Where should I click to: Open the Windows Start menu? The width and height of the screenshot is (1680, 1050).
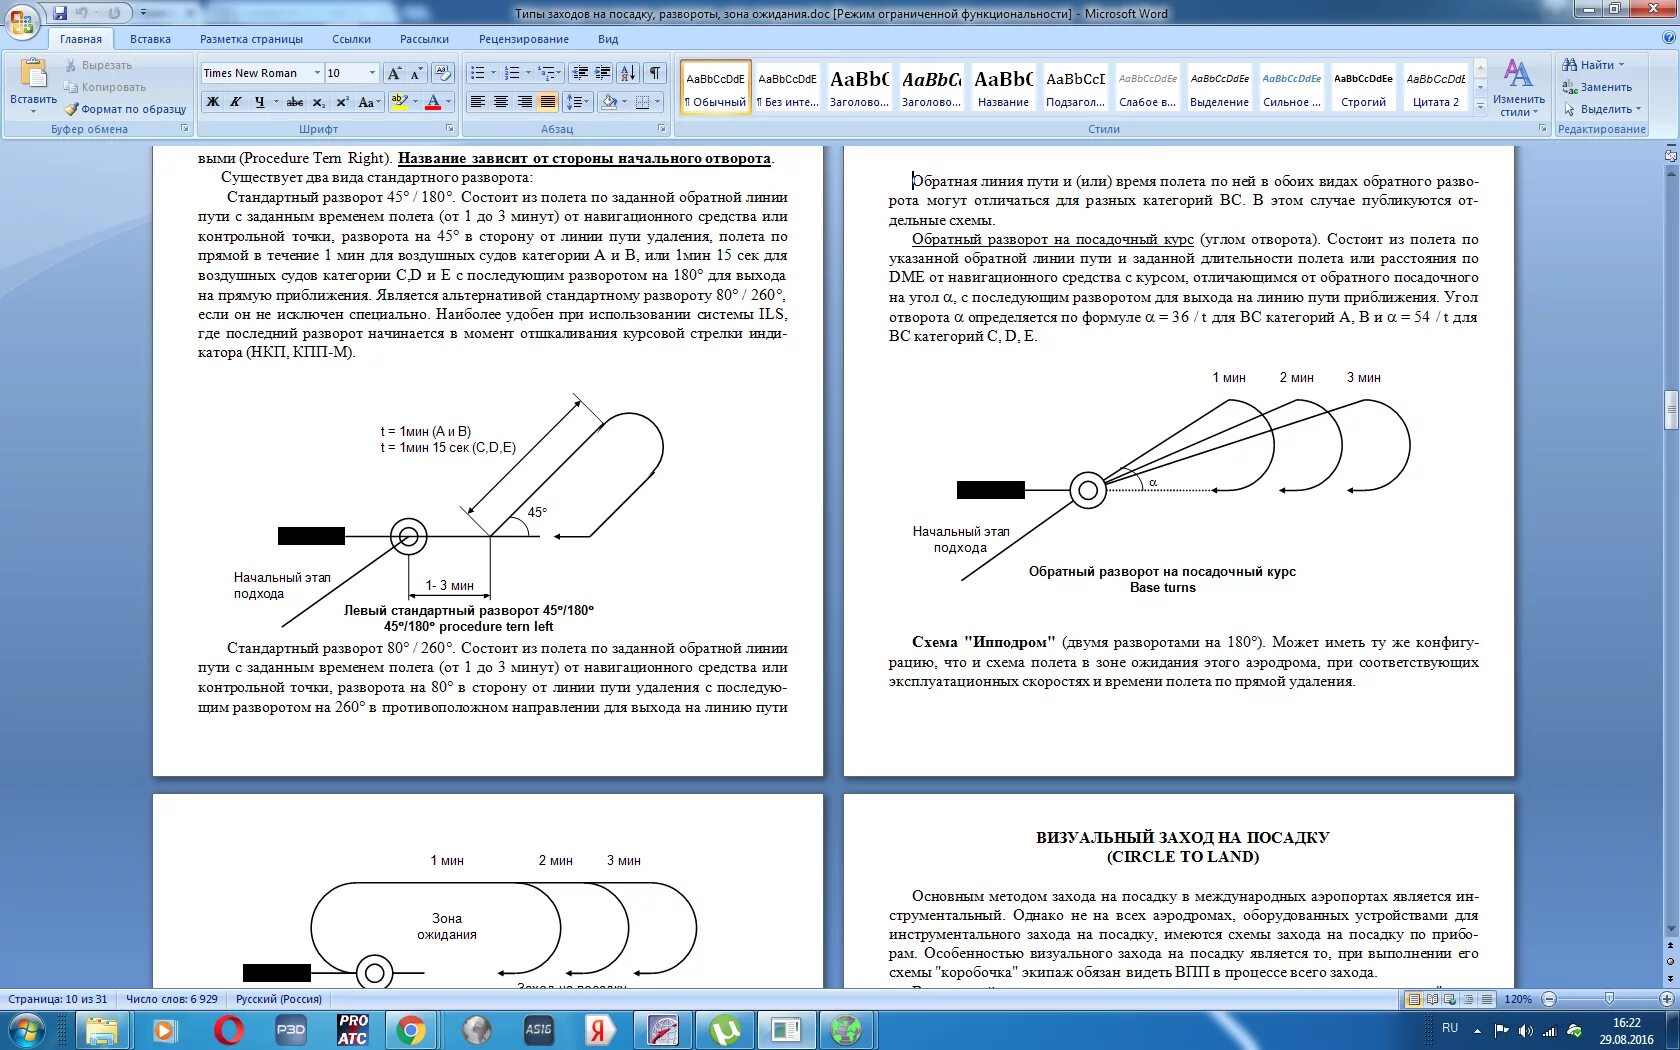27,1030
